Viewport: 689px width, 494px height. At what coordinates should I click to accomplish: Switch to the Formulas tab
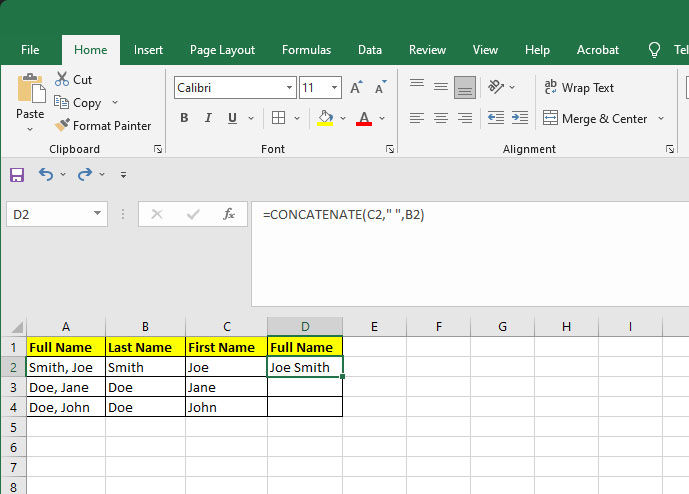(x=306, y=50)
